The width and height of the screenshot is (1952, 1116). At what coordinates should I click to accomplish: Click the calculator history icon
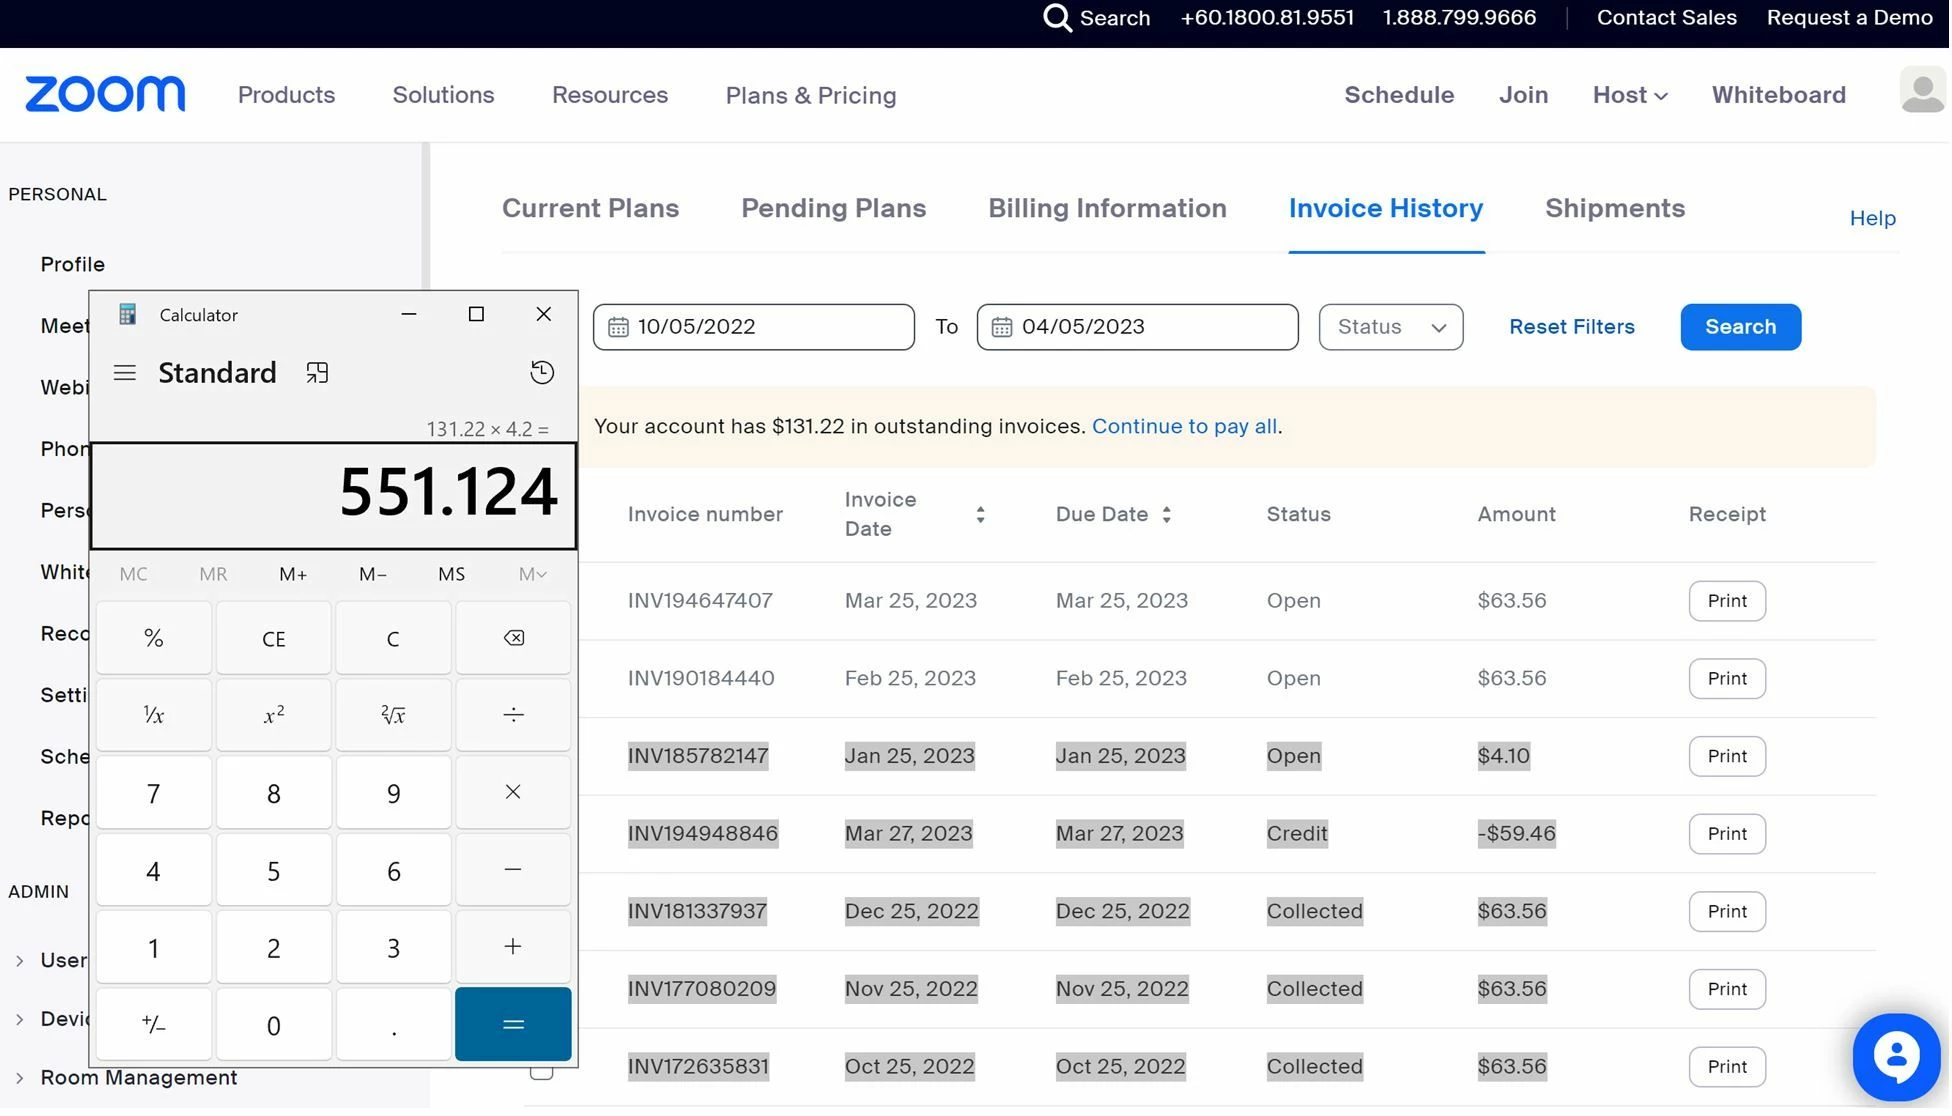pos(542,371)
